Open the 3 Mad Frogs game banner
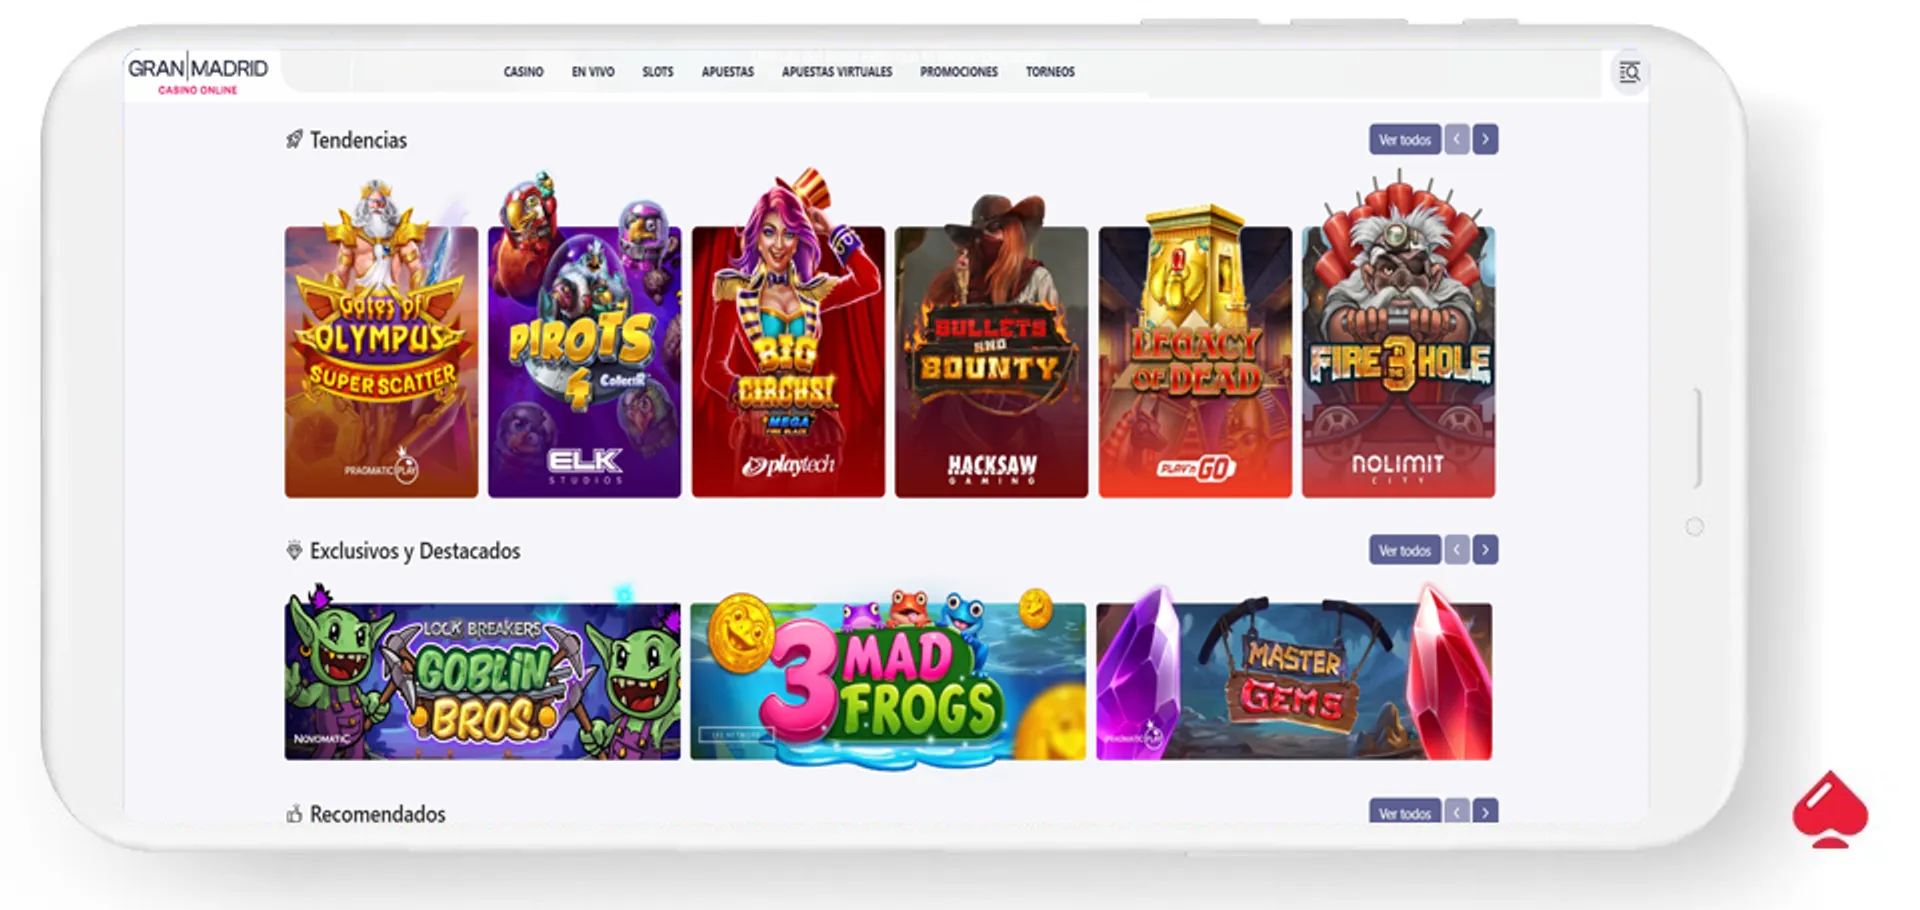1920x910 pixels. click(888, 680)
